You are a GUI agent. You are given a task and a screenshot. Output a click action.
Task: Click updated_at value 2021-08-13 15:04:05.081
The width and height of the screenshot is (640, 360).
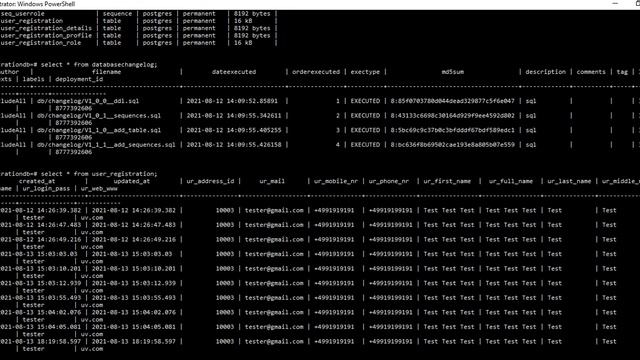click(133, 327)
